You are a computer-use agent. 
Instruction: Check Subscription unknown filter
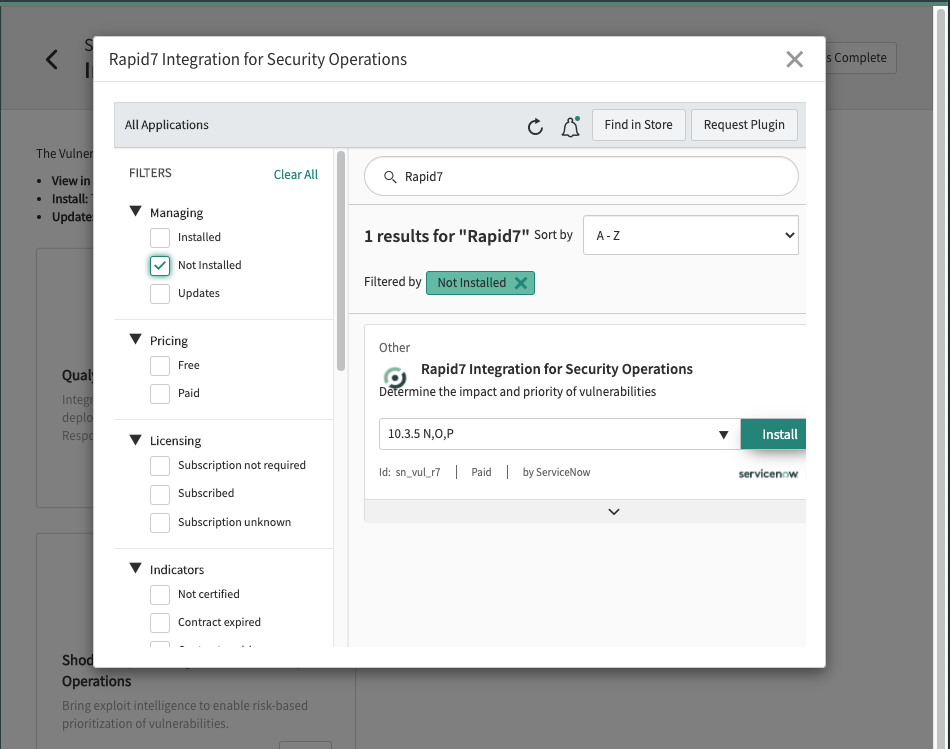[x=160, y=522]
